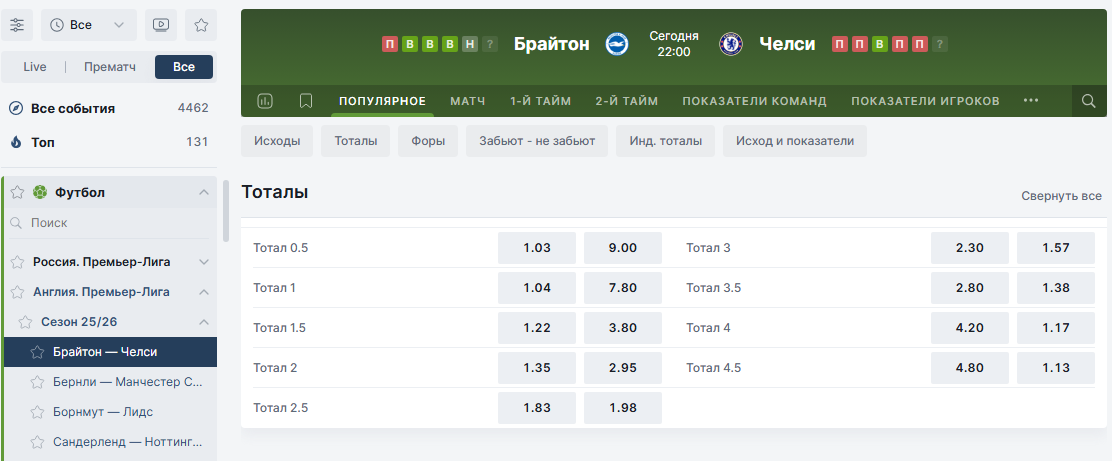
Task: Select the 1.83 odds for Тотал 2.5
Action: pos(537,407)
